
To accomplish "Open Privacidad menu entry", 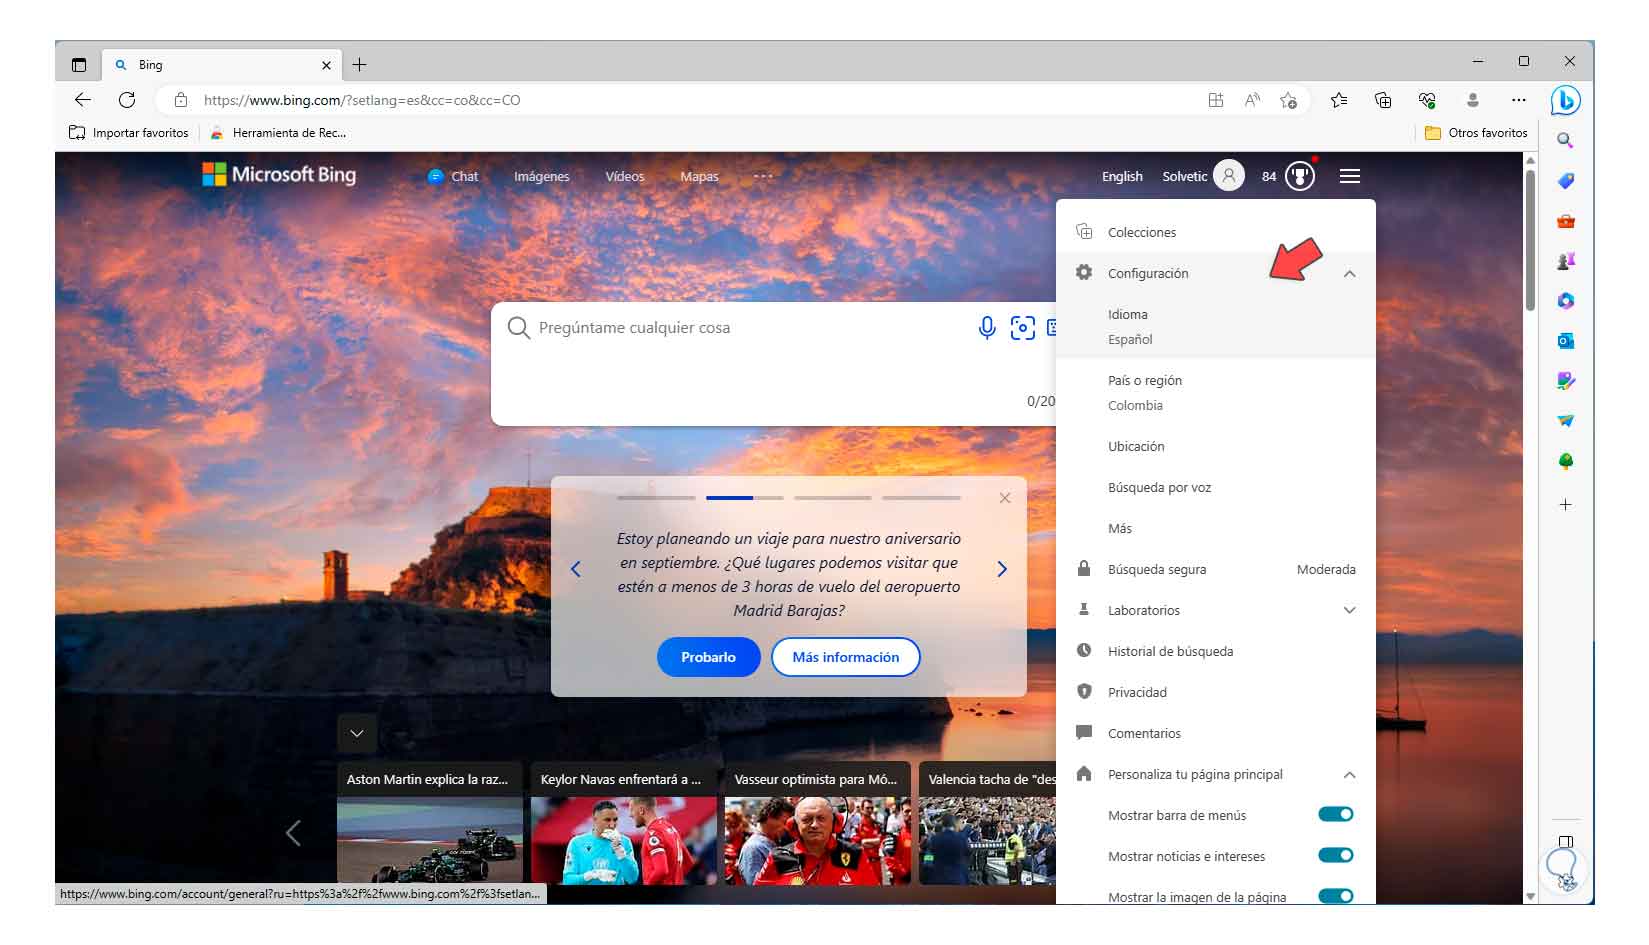I will click(1216, 693).
